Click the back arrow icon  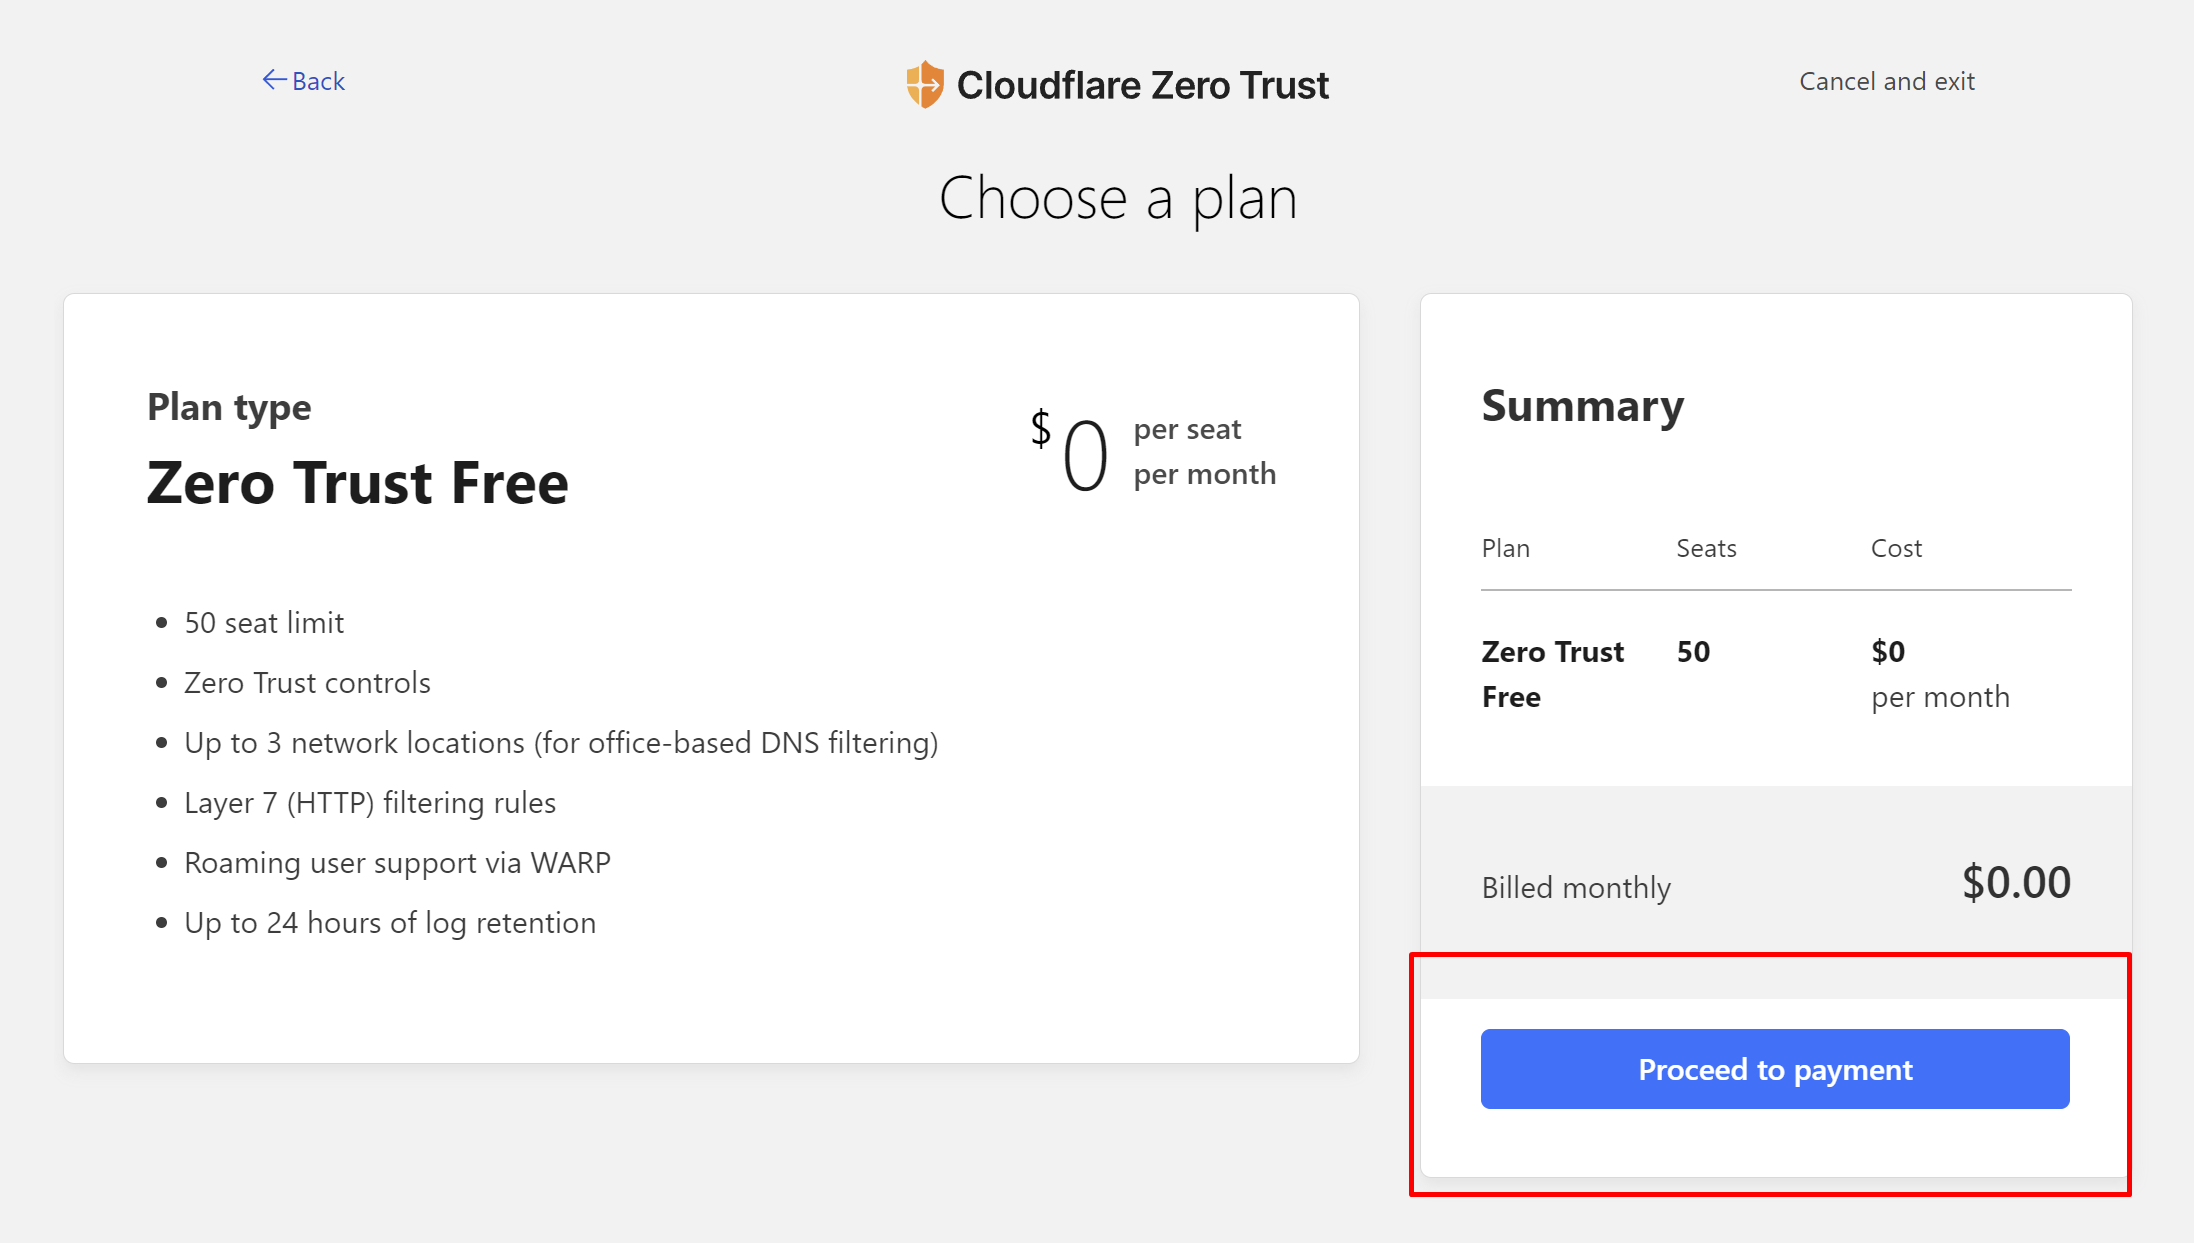click(x=273, y=80)
